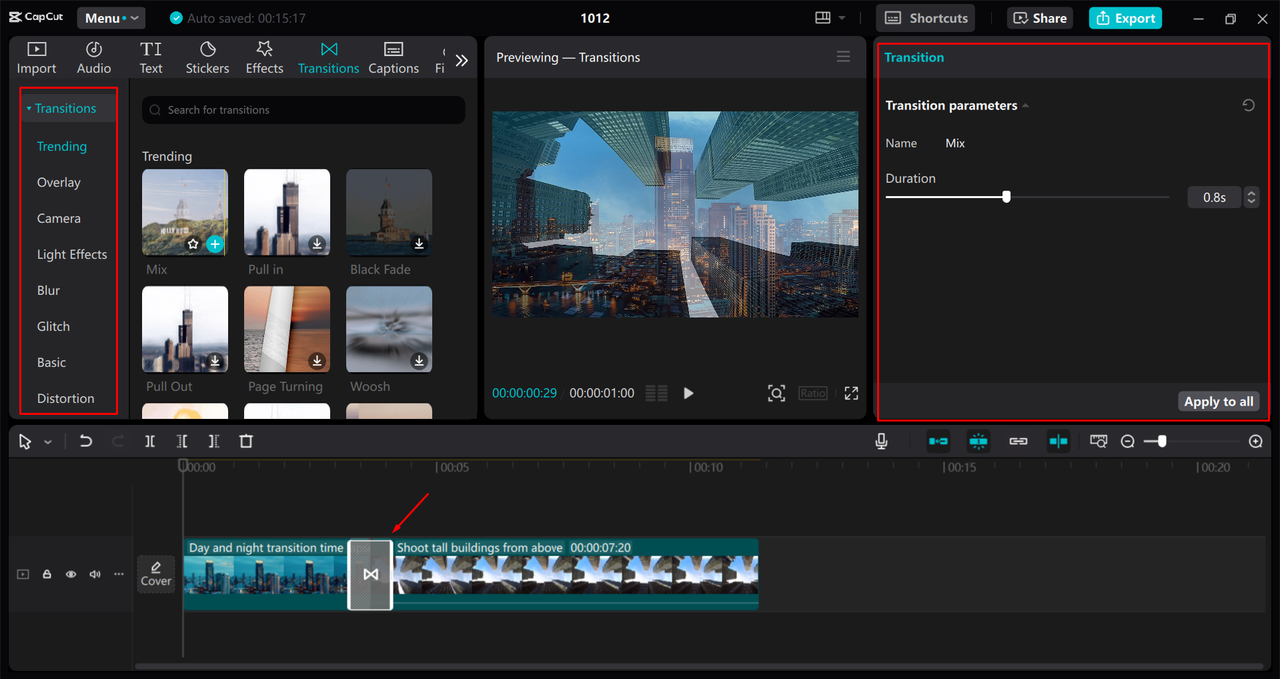Open the Menu dropdown
The image size is (1280, 679).
[x=111, y=18]
